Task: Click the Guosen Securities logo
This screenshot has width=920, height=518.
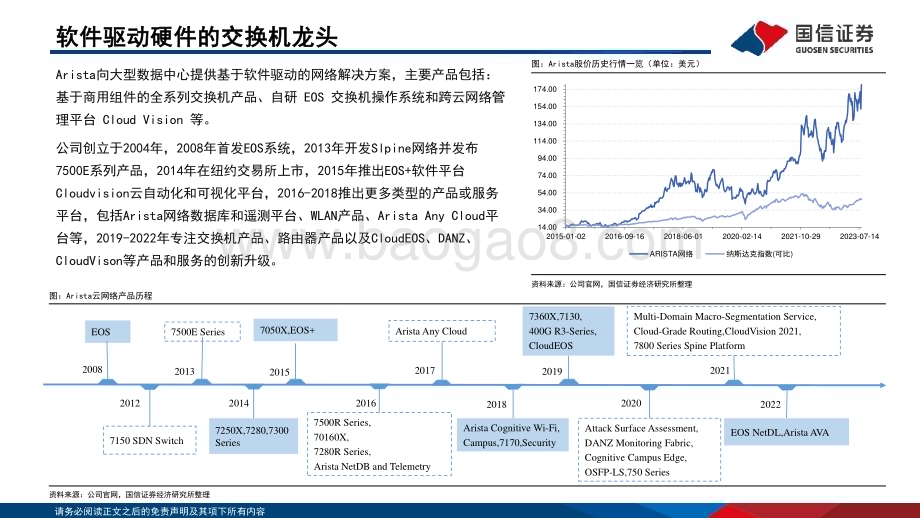Action: [x=802, y=38]
